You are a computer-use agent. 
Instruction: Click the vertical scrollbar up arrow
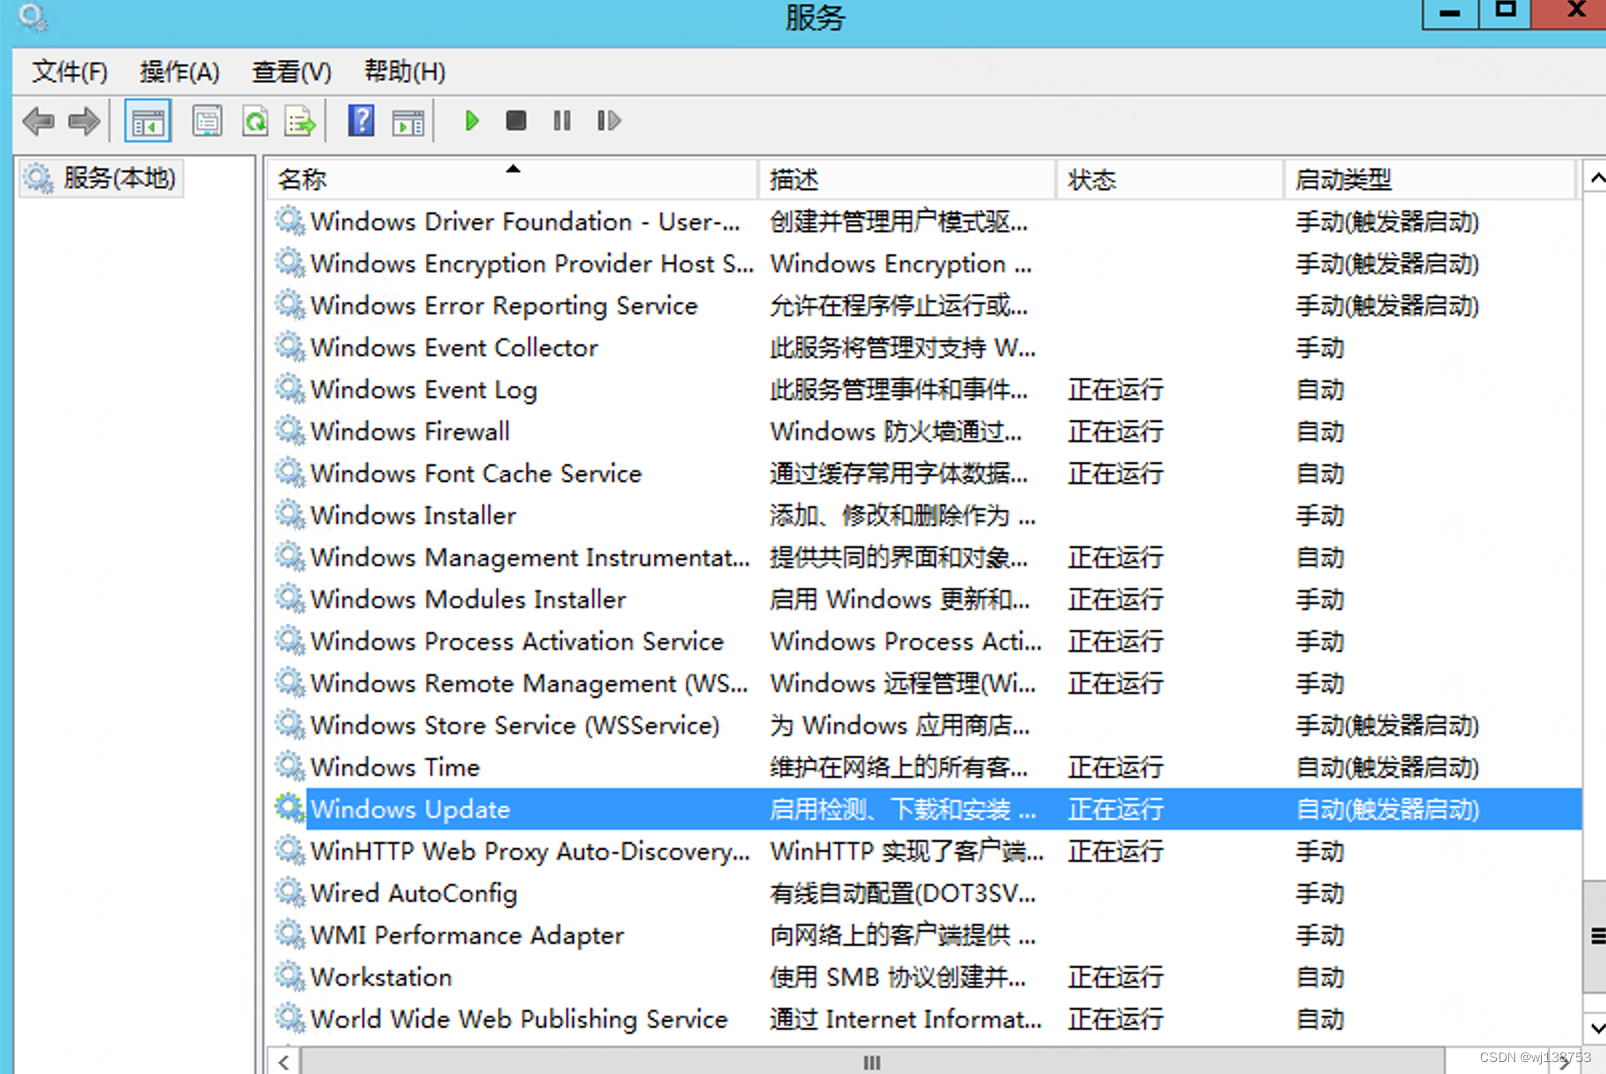(1595, 179)
